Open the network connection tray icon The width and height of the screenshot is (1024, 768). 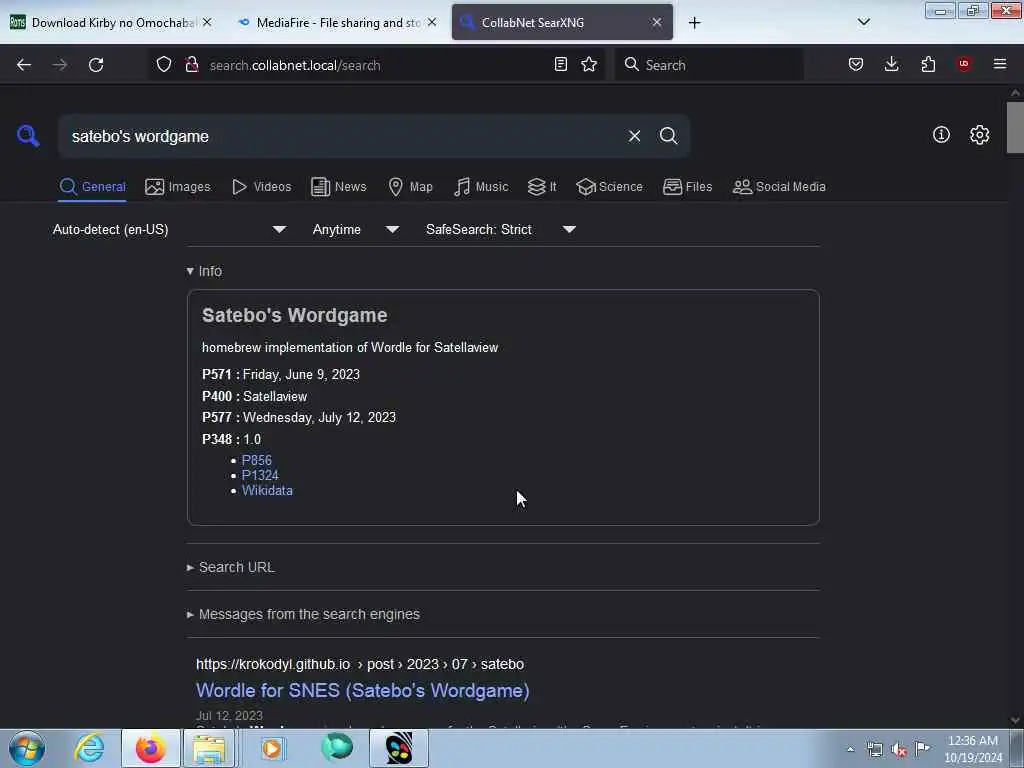[875, 750]
